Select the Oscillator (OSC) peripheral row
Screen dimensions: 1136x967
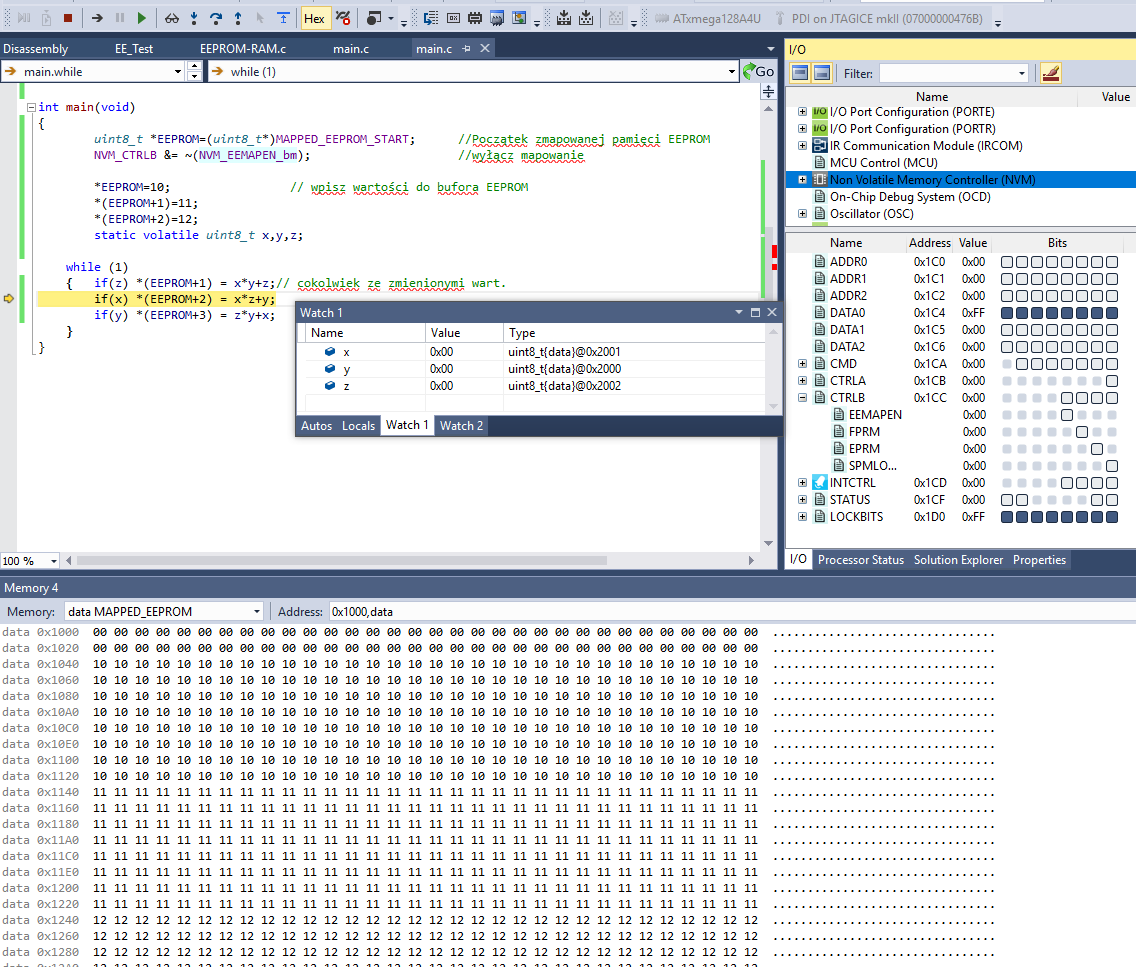click(871, 214)
